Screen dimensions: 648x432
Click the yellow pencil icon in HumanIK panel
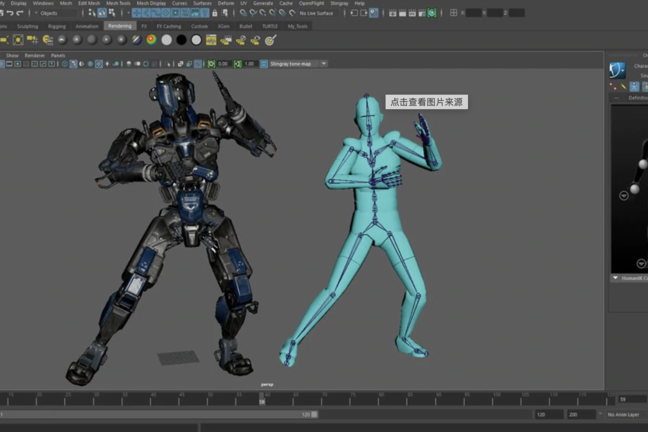pyautogui.click(x=623, y=86)
